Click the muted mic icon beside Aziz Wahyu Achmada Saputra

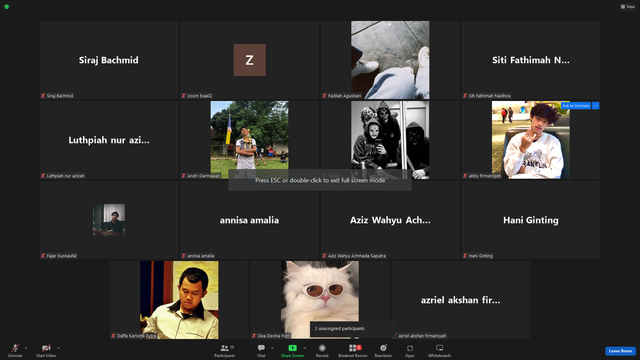pos(324,256)
